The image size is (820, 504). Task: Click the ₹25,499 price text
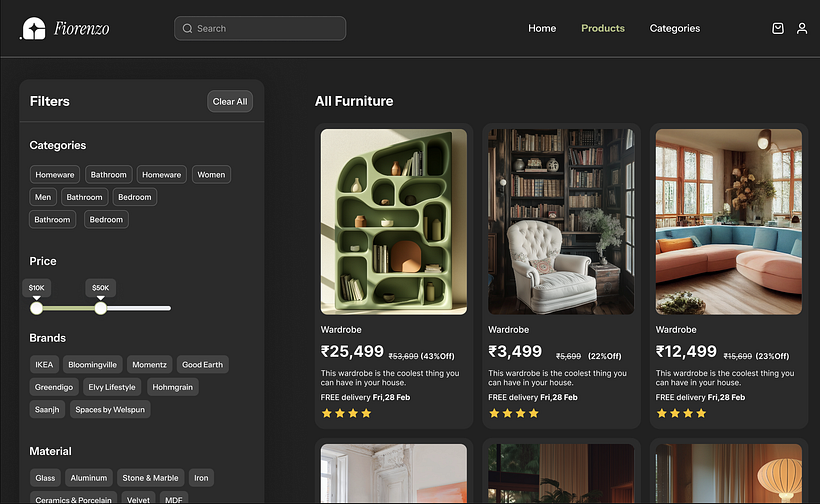[x=352, y=351]
